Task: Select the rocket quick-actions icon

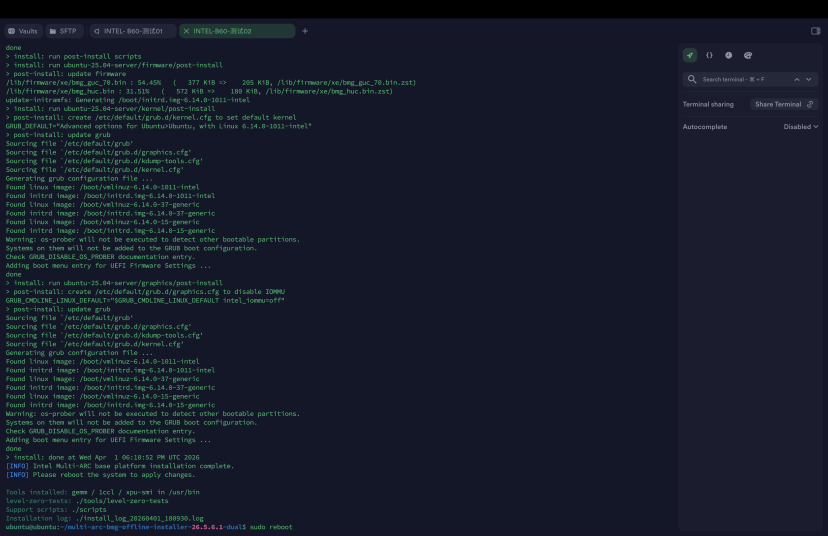Action: coord(690,55)
